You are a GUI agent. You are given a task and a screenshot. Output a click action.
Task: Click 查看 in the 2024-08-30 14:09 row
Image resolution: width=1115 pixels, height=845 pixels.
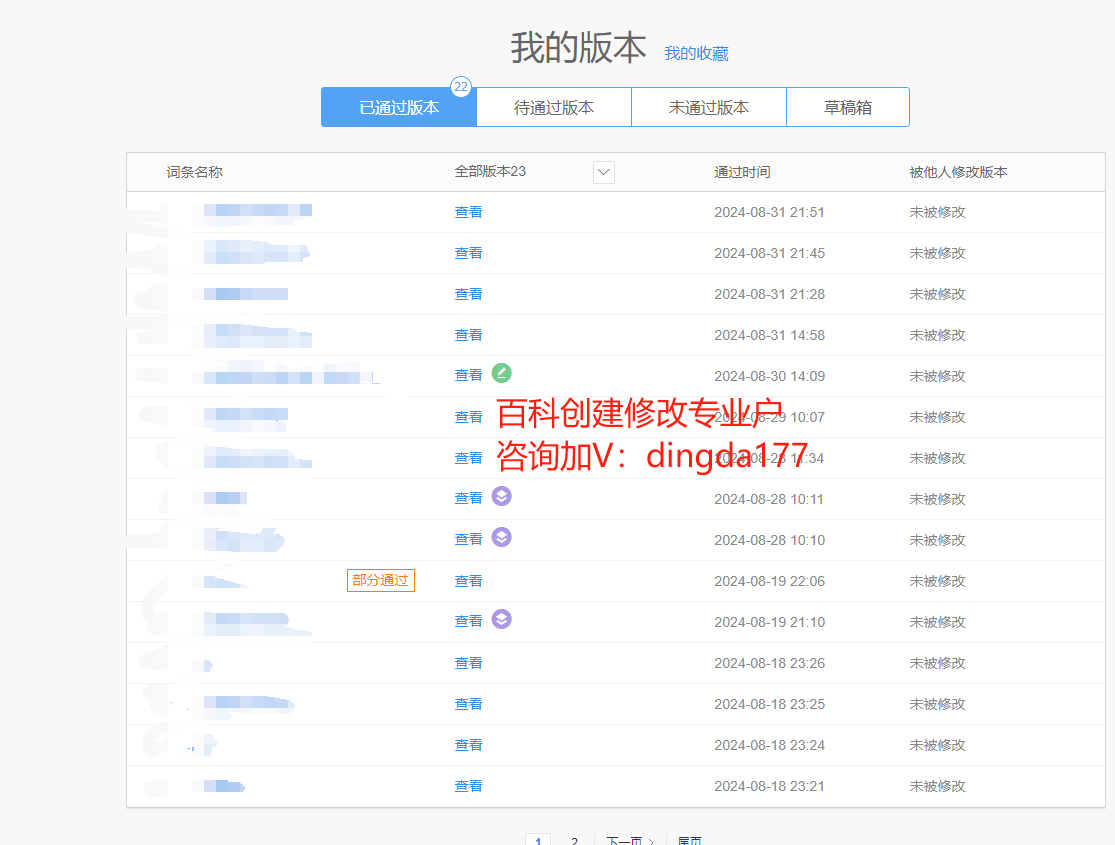(x=469, y=375)
